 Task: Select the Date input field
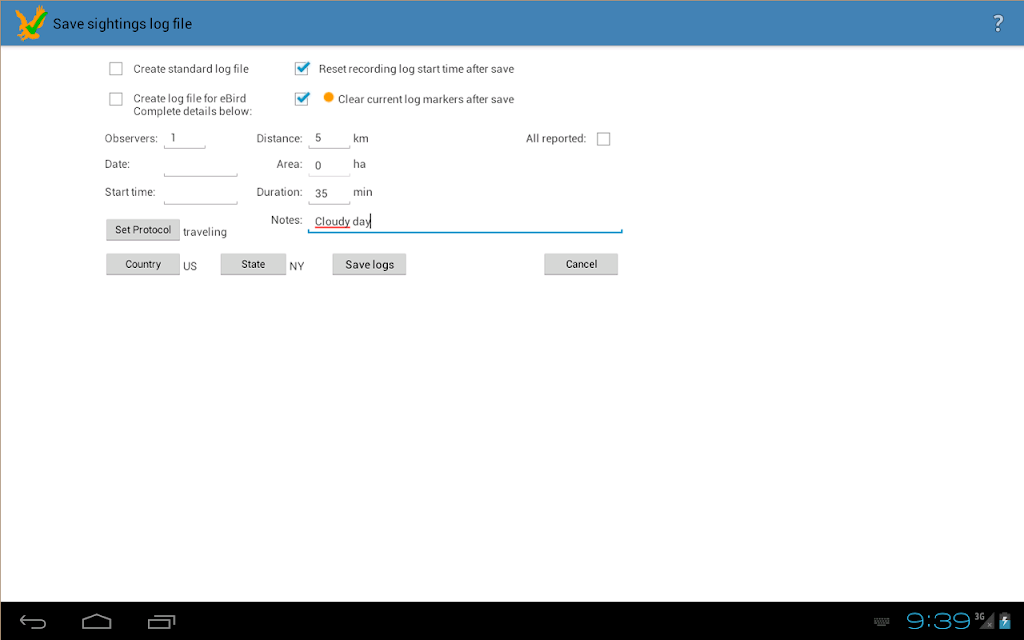pyautogui.click(x=200, y=166)
